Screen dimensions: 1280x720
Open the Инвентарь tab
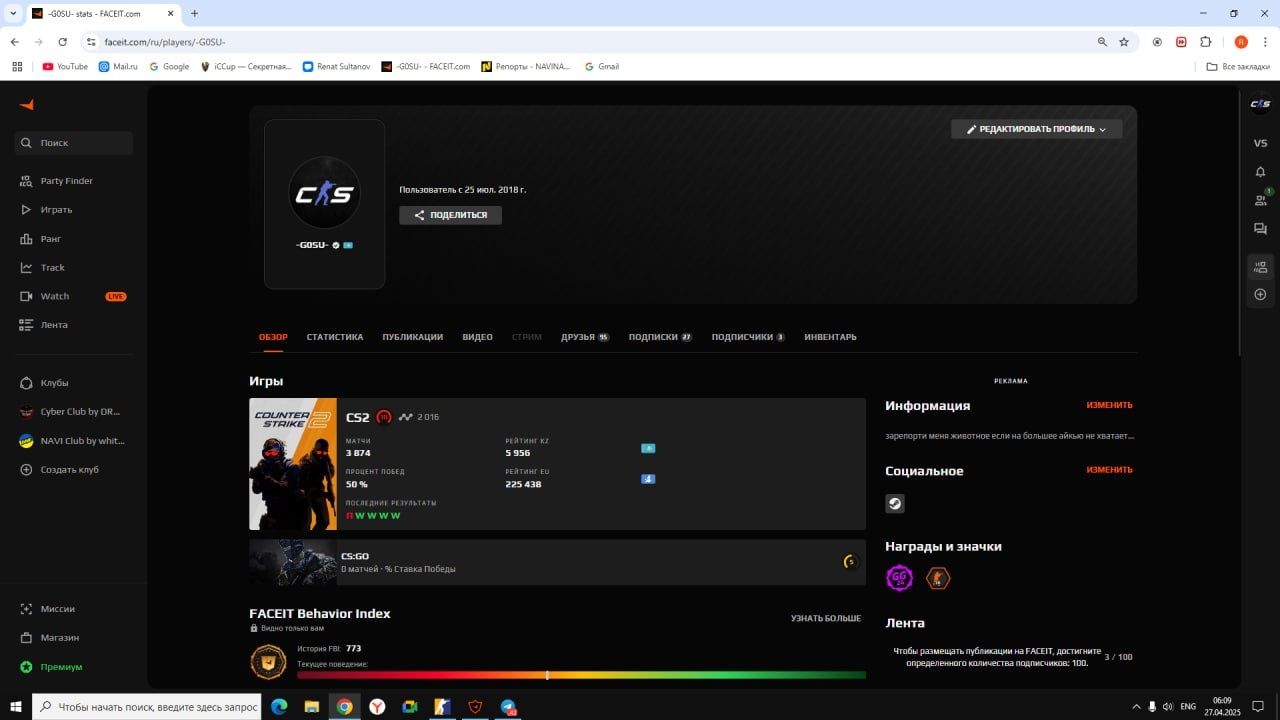(x=830, y=337)
